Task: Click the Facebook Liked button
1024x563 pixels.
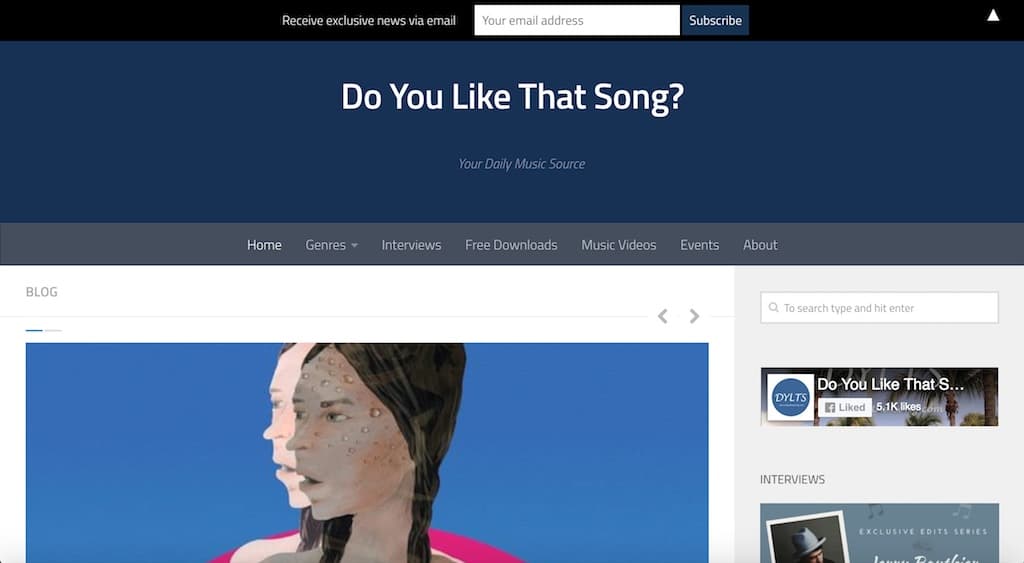Action: [x=845, y=407]
